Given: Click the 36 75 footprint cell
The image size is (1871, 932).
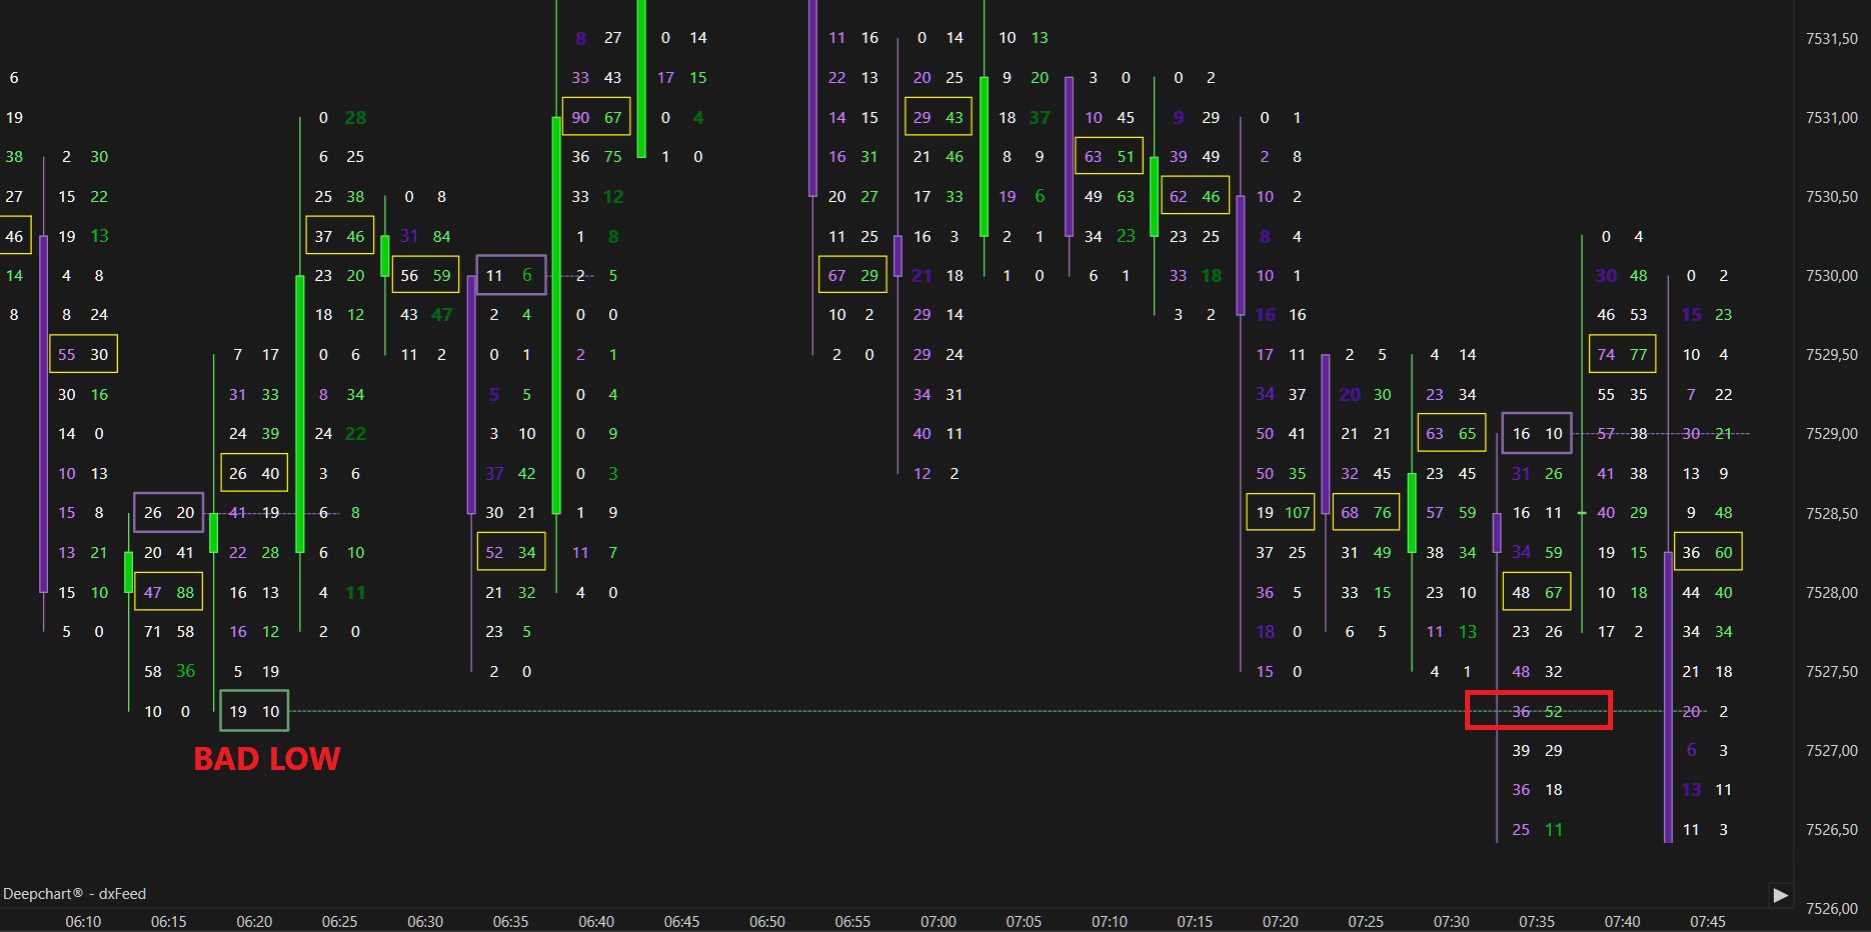Looking at the screenshot, I should (596, 156).
